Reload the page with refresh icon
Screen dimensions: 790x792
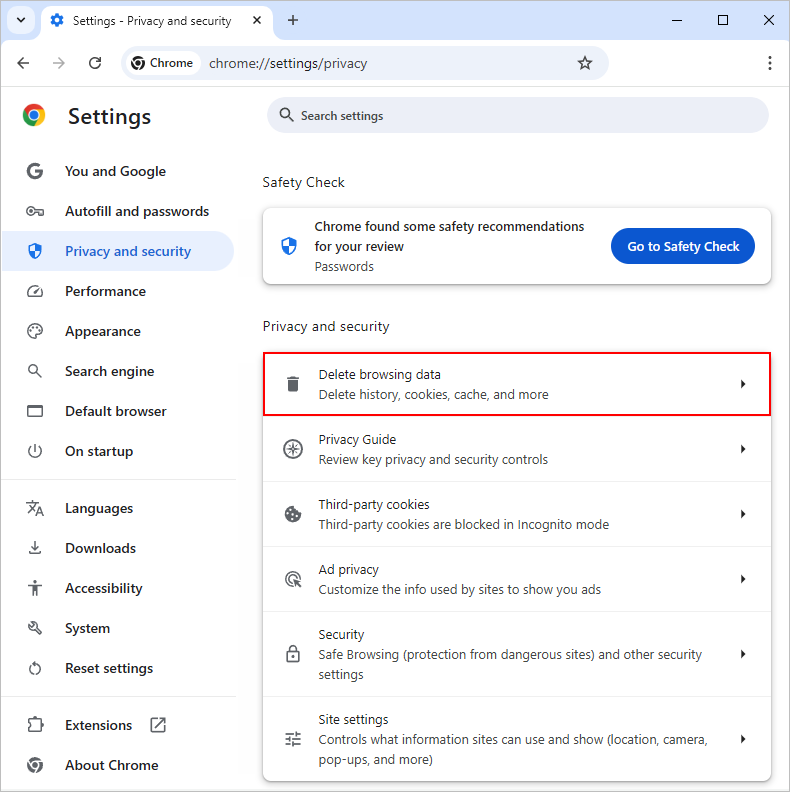(95, 63)
